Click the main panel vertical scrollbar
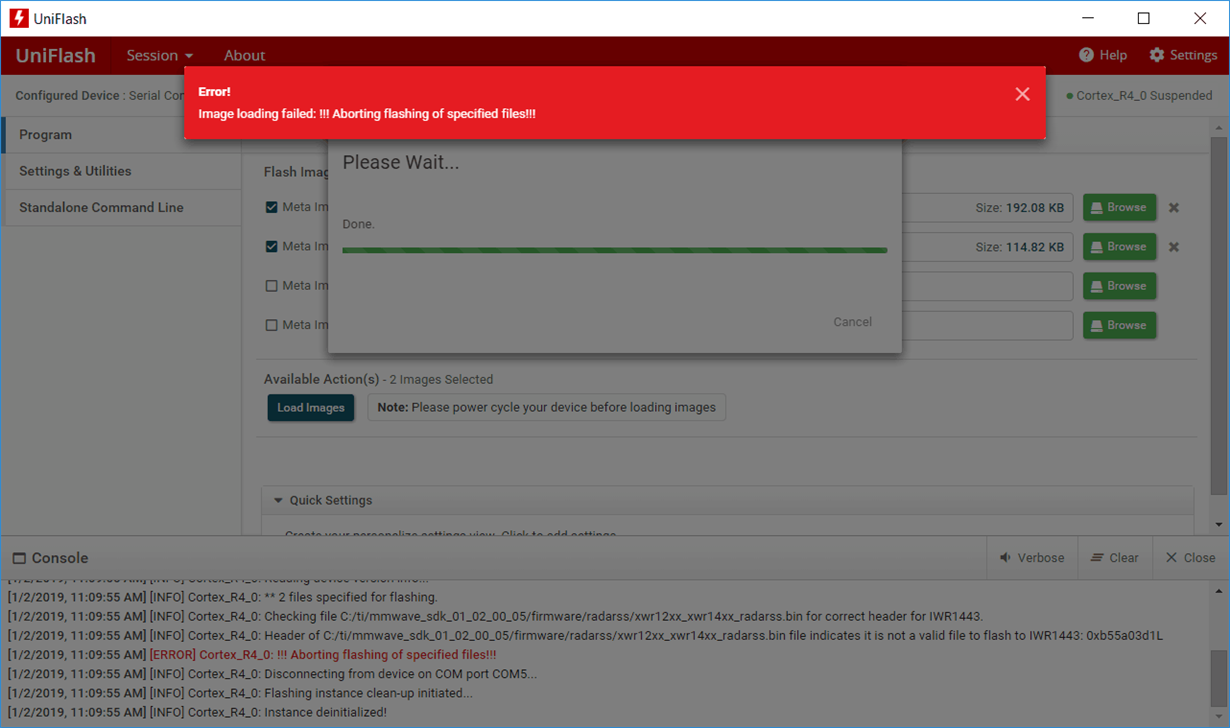This screenshot has height=728, width=1230. click(1218, 315)
